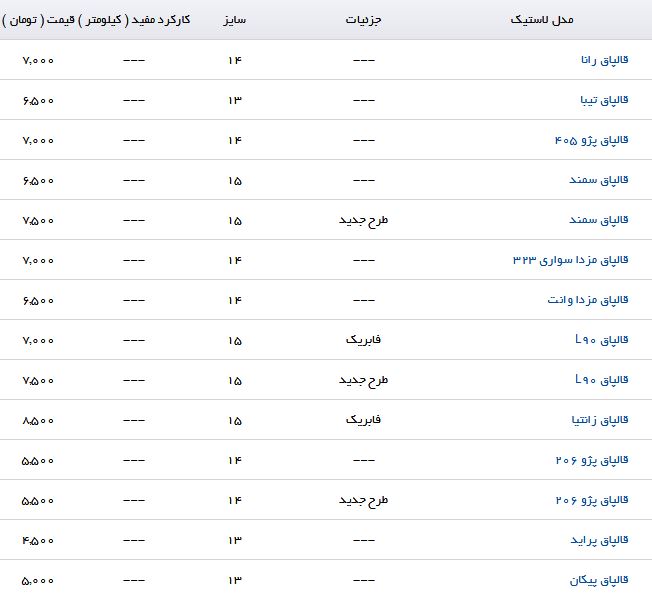Select طرح جدید detail in the L۹۰ row
This screenshot has width=652, height=605.
coord(363,380)
